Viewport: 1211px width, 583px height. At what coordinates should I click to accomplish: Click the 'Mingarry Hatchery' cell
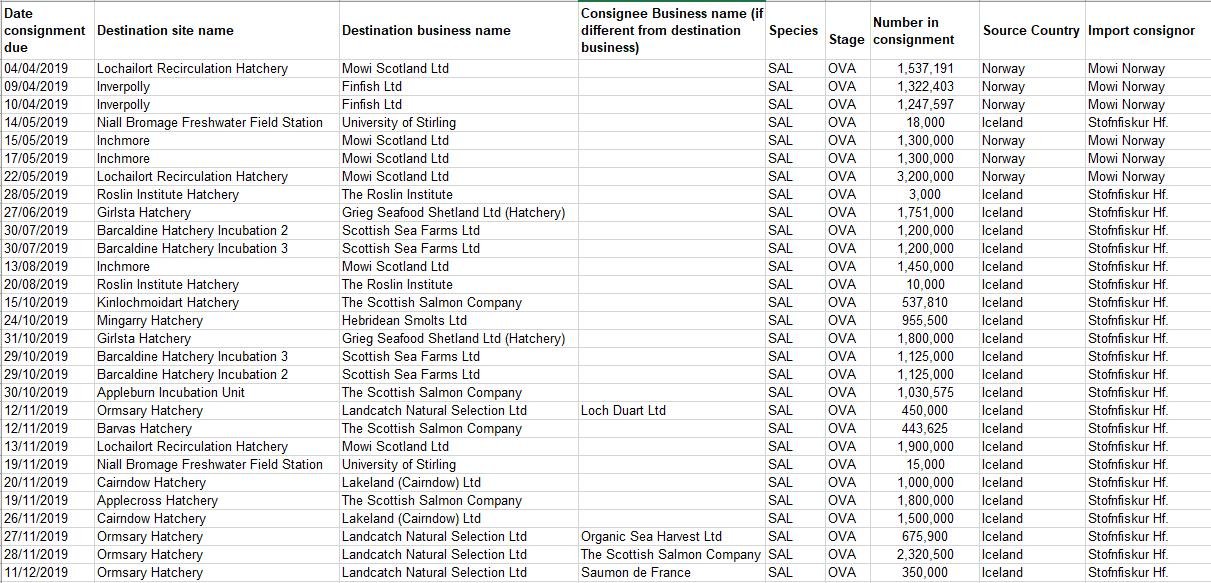pos(149,321)
